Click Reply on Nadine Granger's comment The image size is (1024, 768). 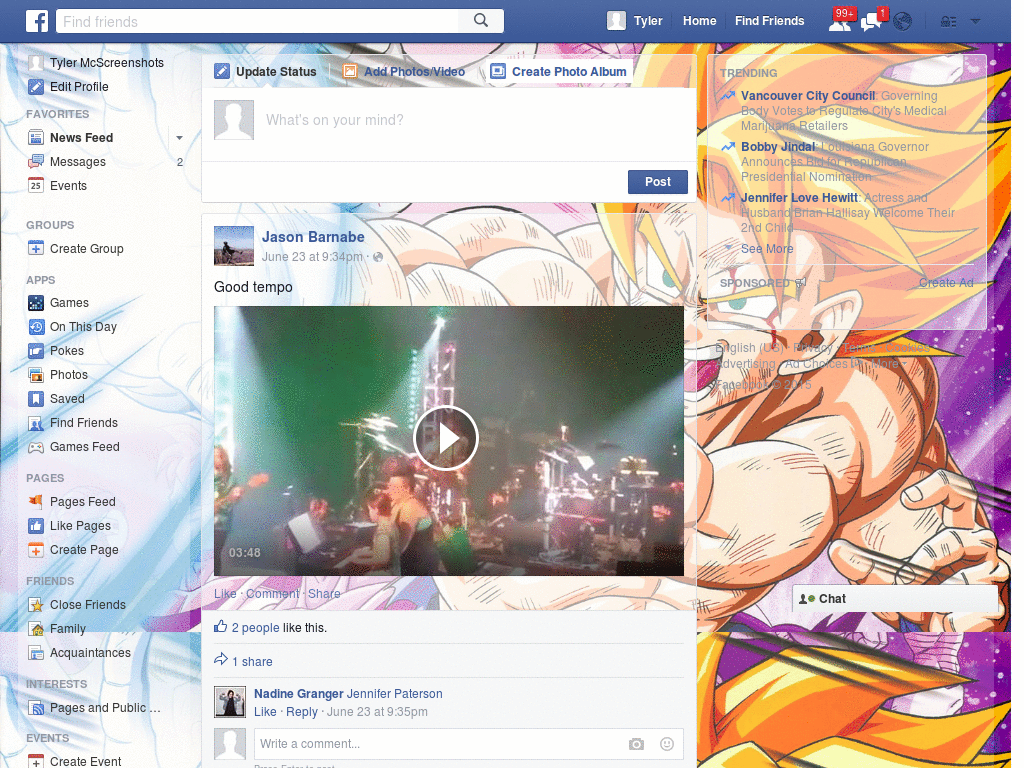pos(302,712)
